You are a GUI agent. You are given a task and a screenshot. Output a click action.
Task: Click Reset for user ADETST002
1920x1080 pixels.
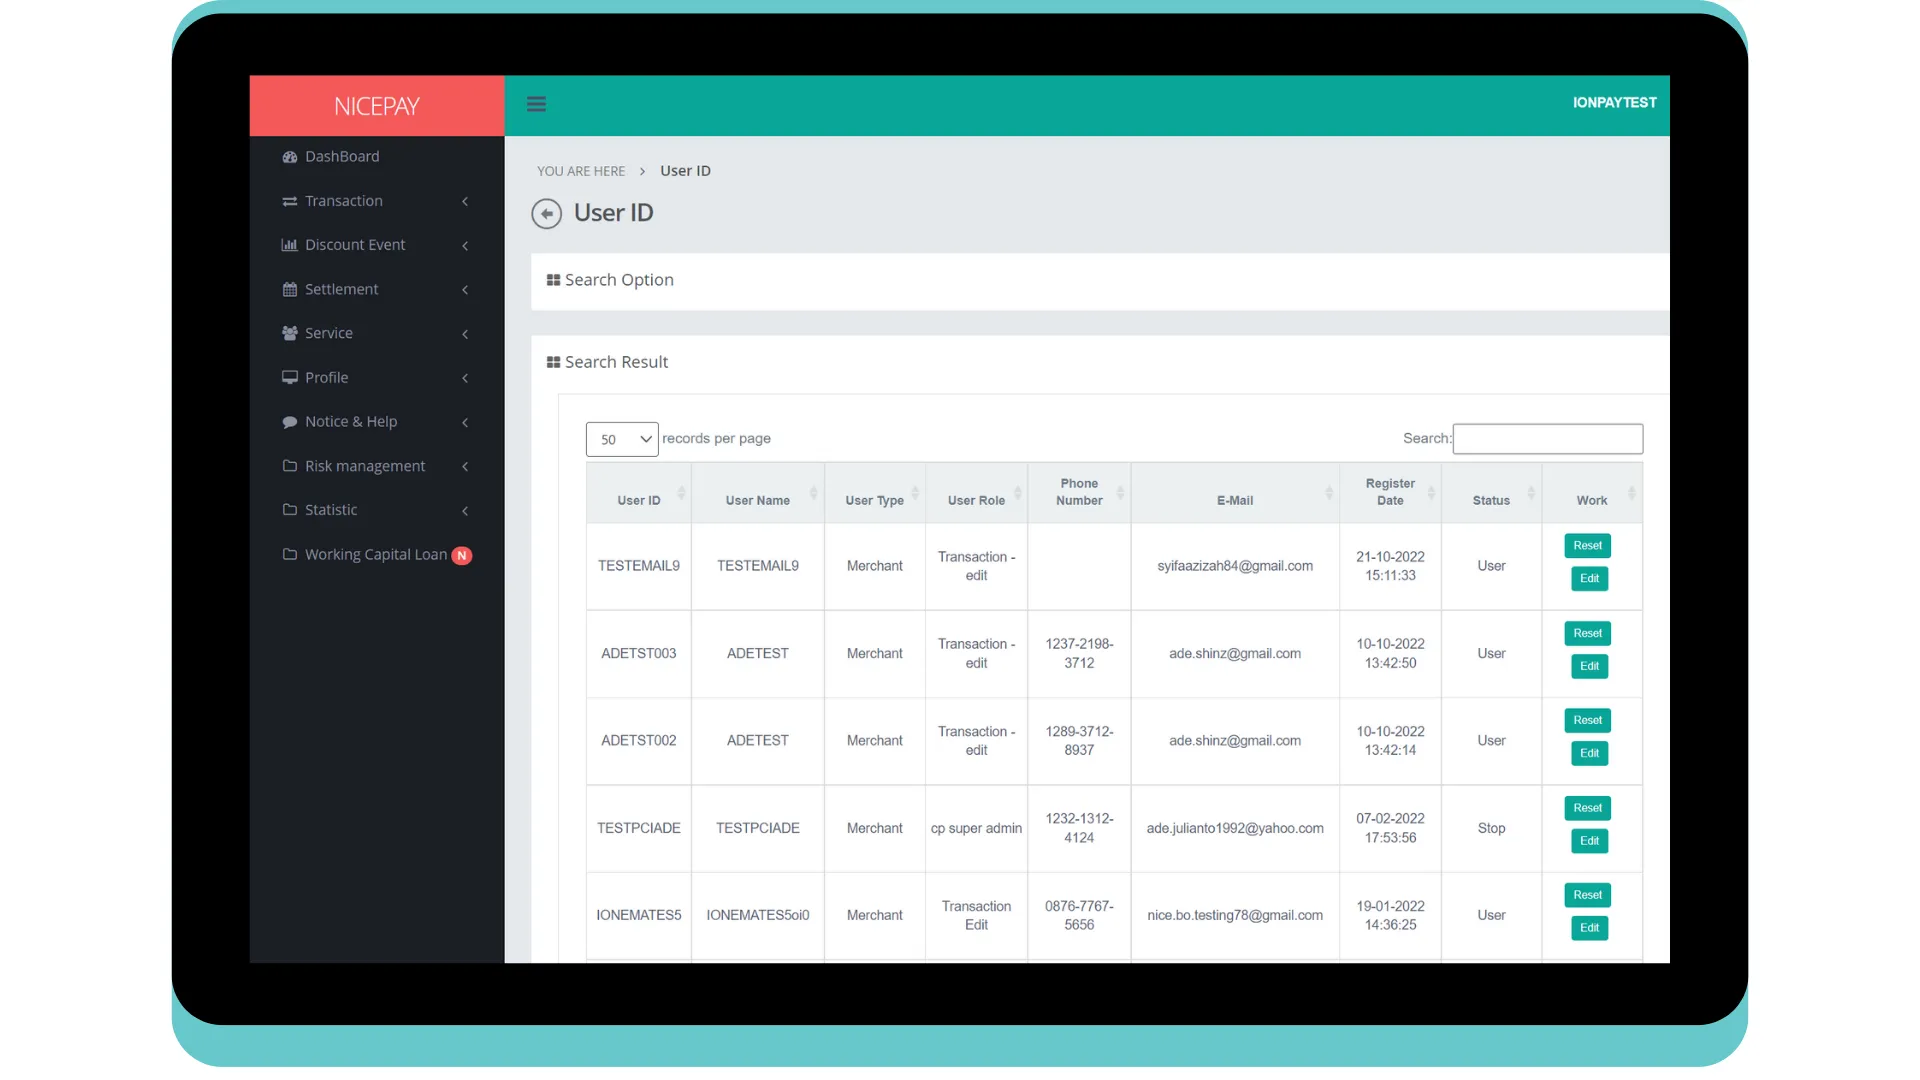1587,721
